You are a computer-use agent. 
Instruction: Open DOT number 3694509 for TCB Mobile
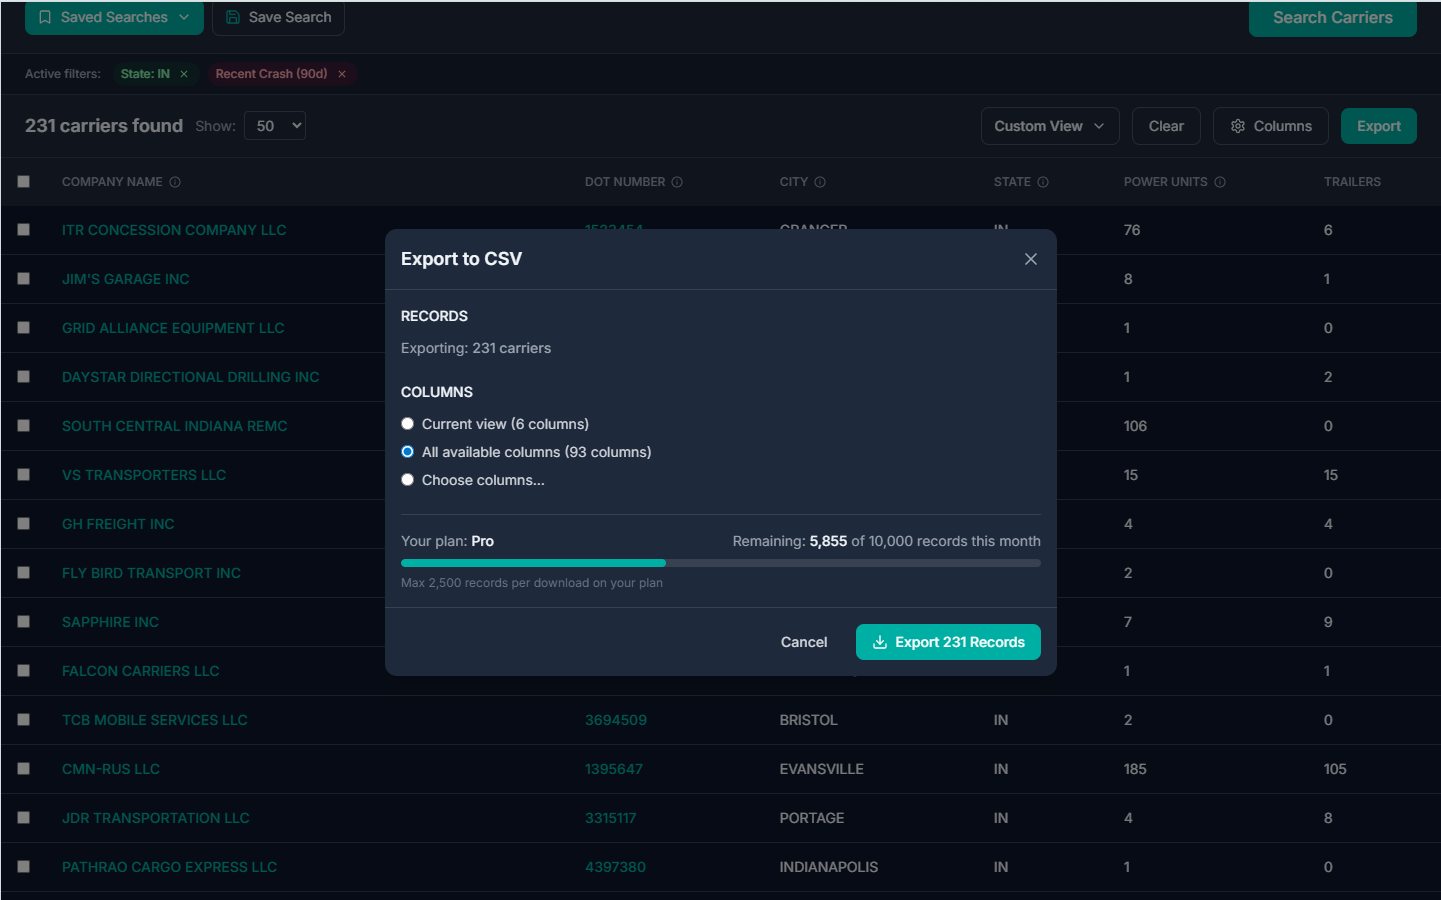(x=615, y=719)
